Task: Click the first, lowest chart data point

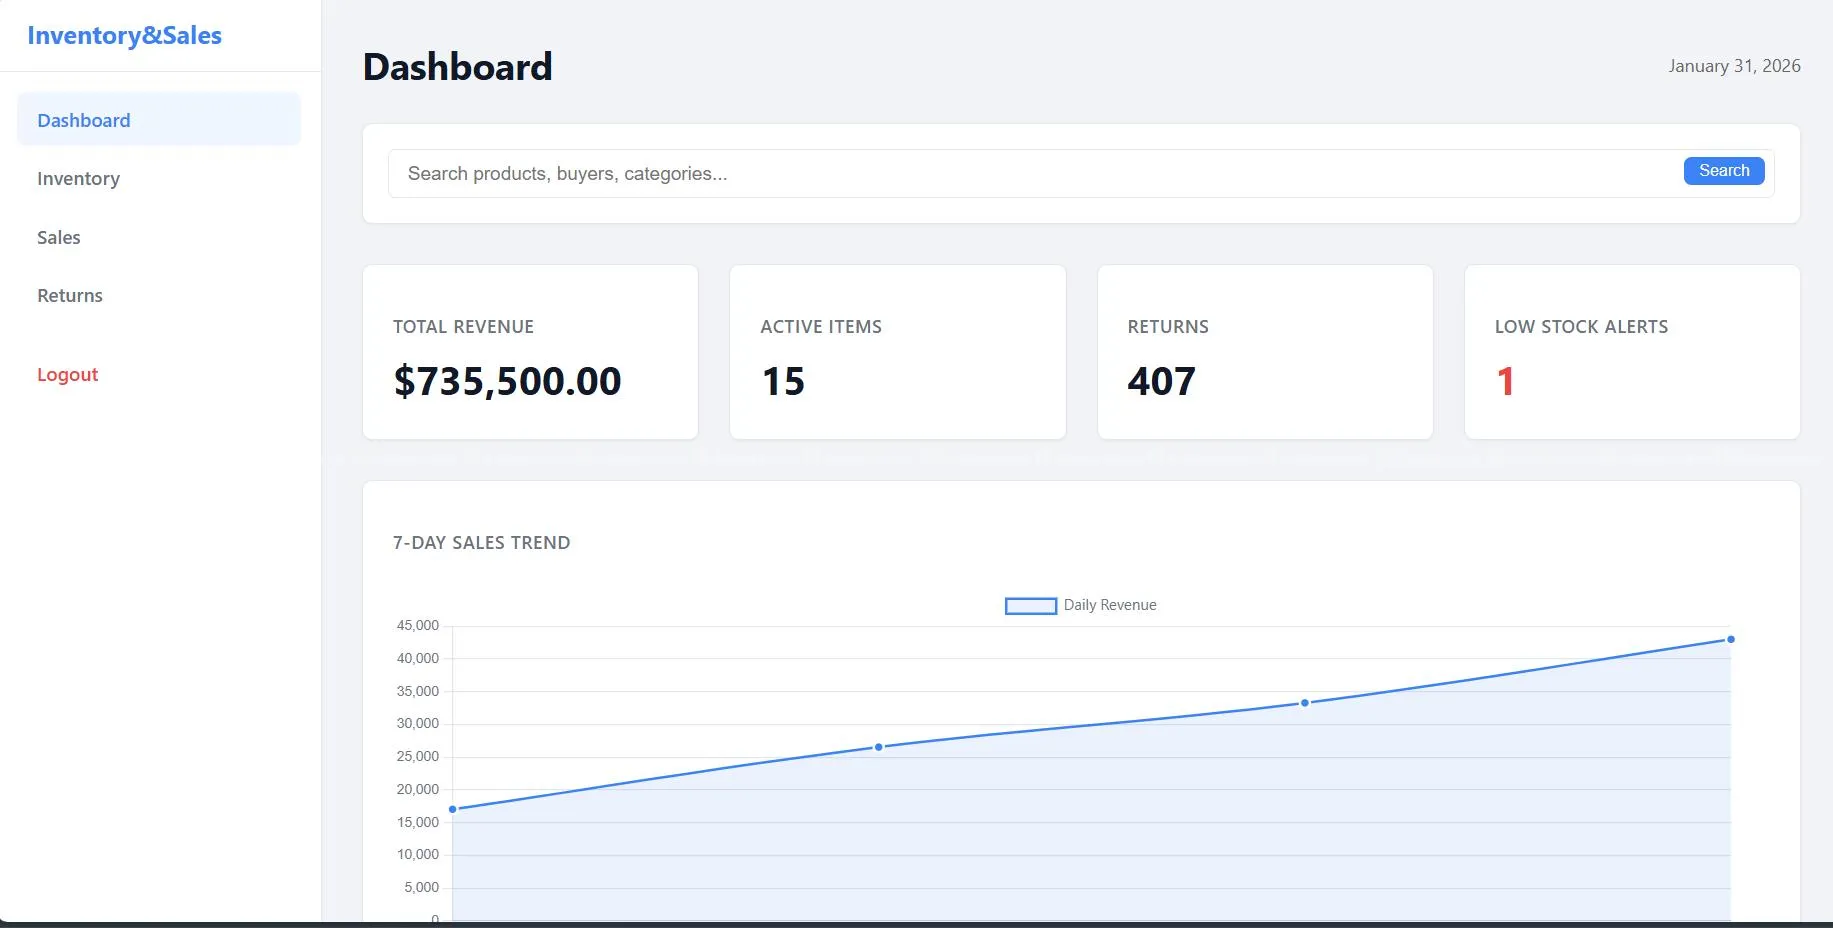Action: pos(453,809)
